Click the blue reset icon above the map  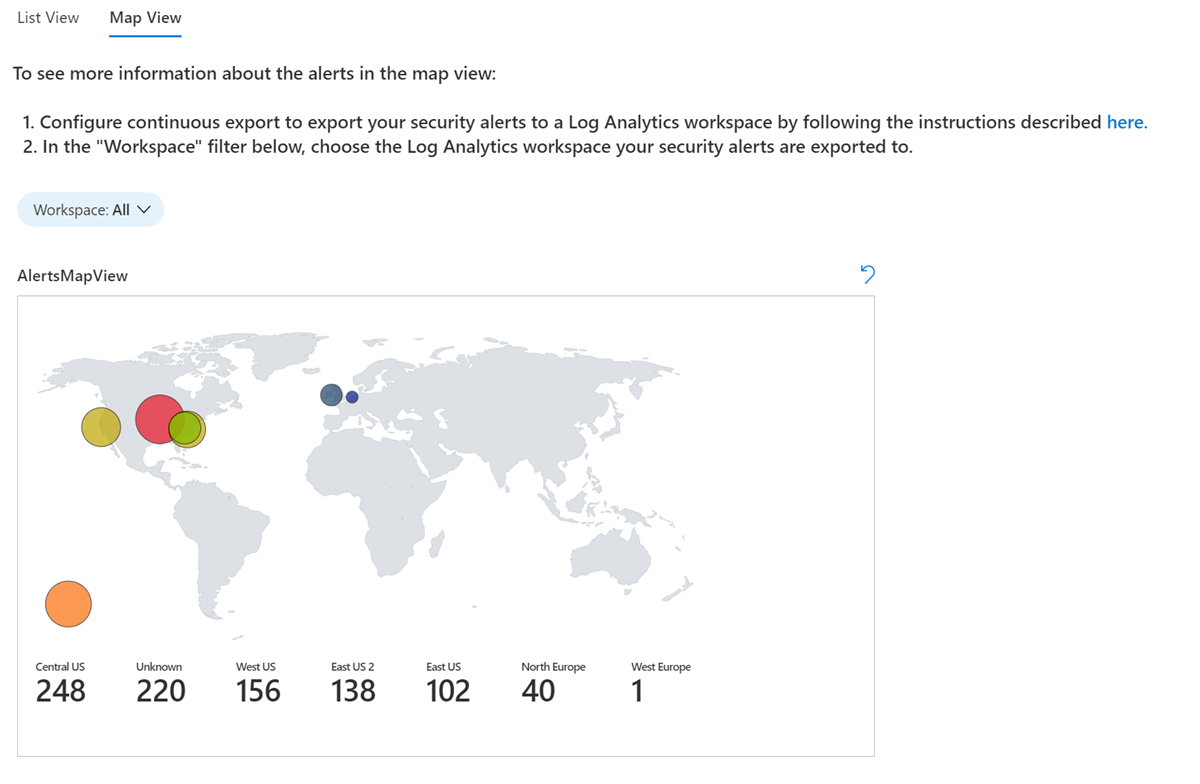click(866, 274)
